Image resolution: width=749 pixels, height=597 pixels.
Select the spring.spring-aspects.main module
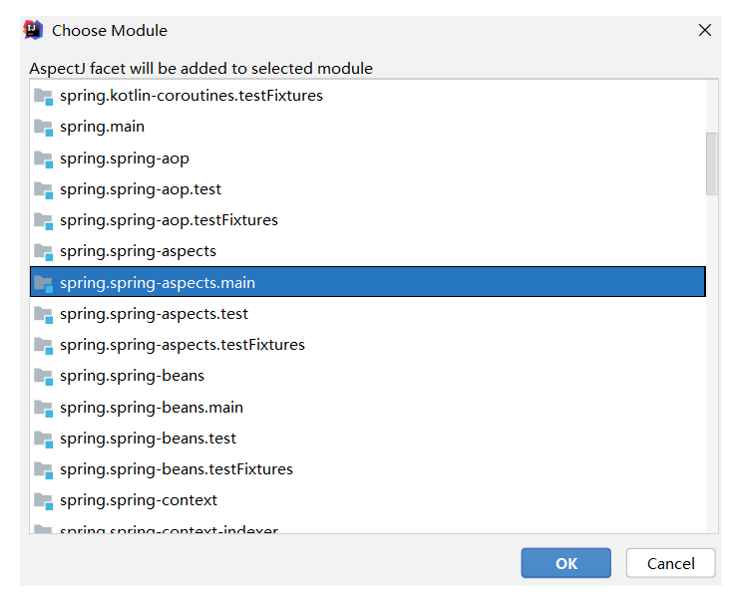(x=157, y=283)
